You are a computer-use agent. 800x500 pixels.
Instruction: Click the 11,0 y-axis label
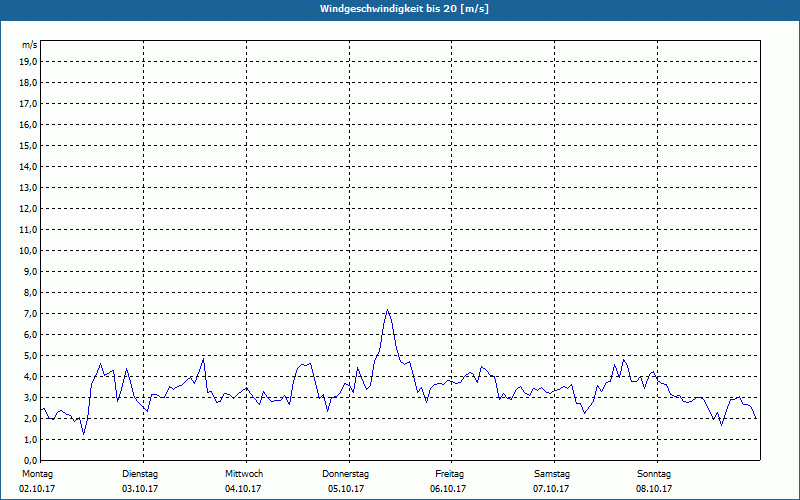click(29, 230)
